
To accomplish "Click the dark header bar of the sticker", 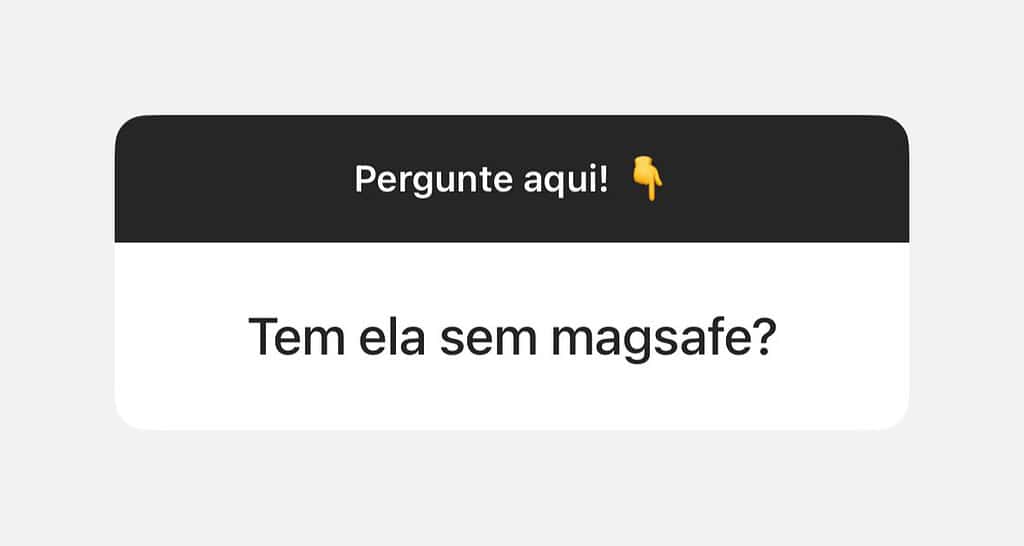I will [x=512, y=179].
